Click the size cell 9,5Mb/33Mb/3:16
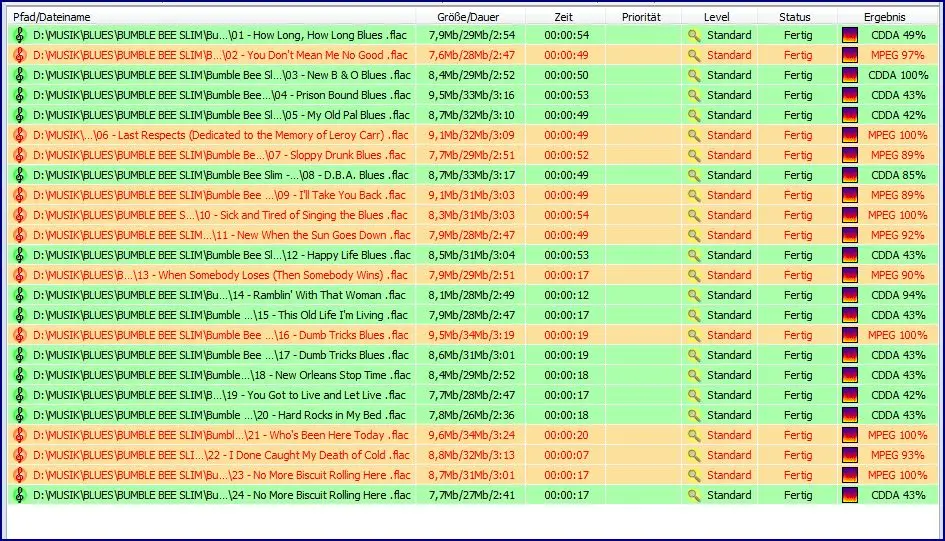Image resolution: width=945 pixels, height=541 pixels. pos(471,95)
